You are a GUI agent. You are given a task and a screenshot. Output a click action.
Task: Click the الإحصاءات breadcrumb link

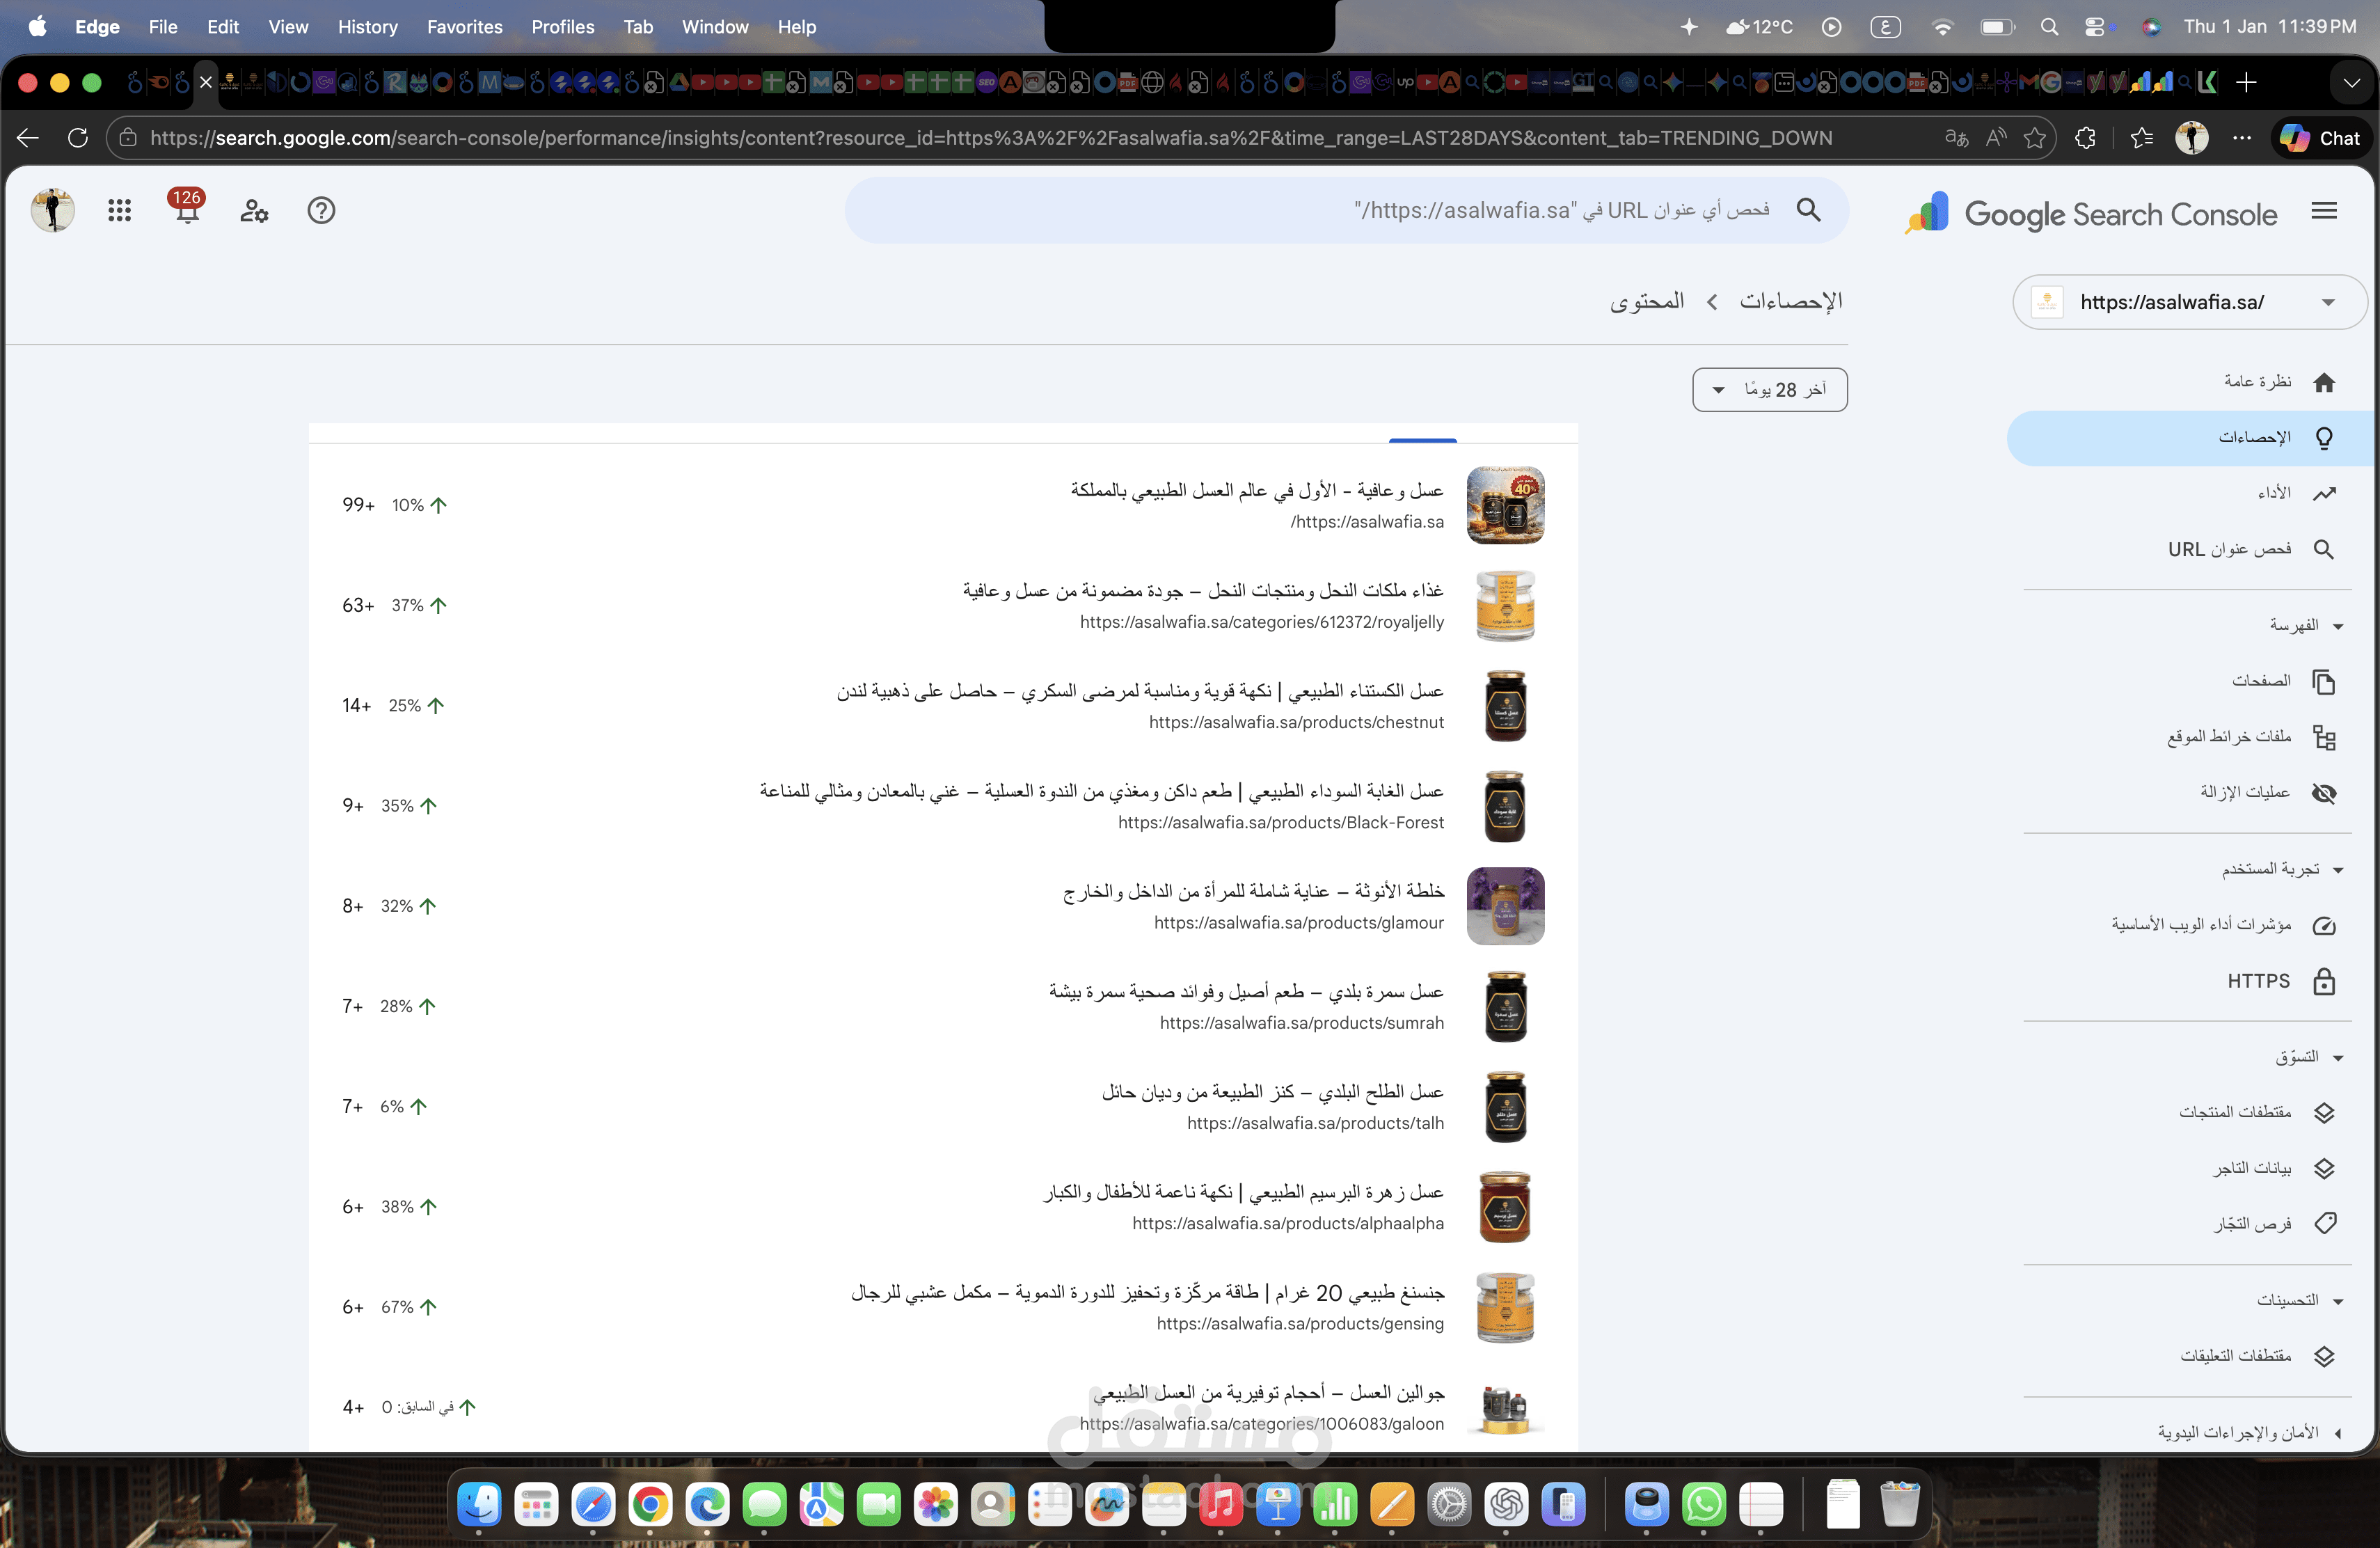tap(1790, 301)
